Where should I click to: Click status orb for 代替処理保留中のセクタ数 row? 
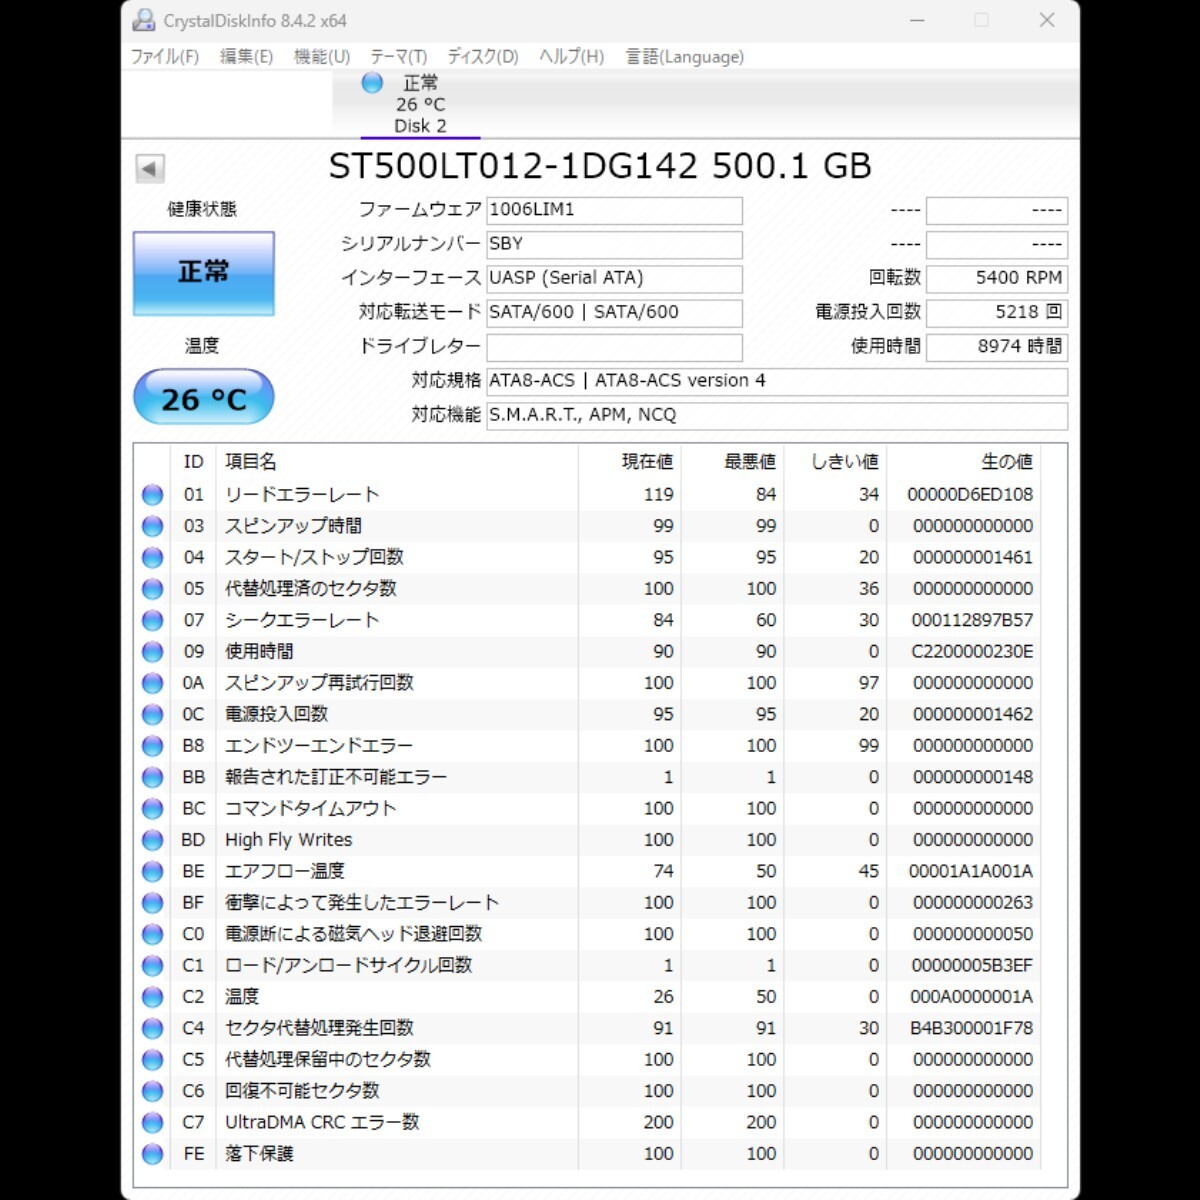152,1060
